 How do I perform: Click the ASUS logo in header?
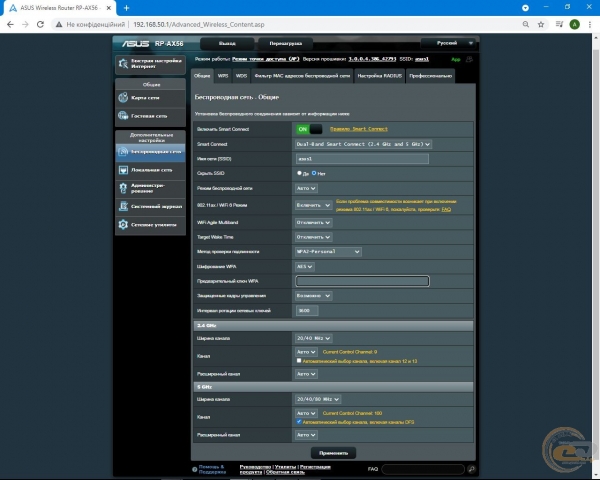coord(135,44)
